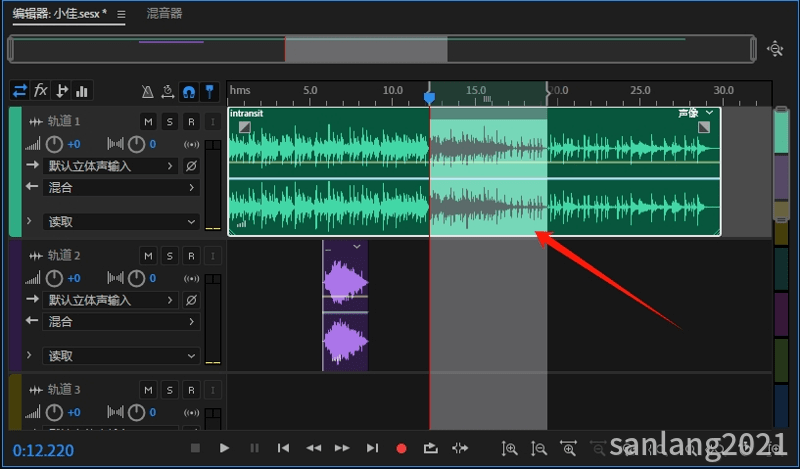Open editor panel menu icon next to 小佳.sesx
The image size is (800, 469).
point(121,14)
